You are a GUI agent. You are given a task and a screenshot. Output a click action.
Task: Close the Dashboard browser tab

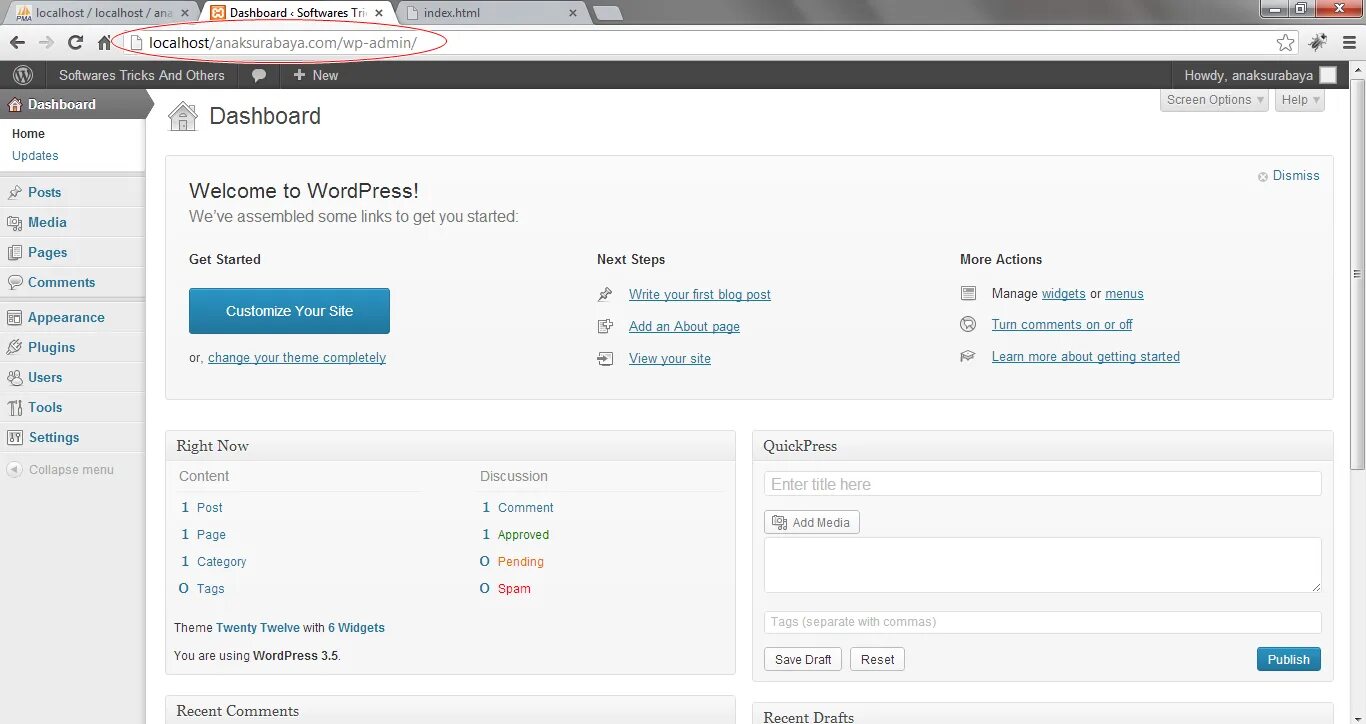(x=379, y=13)
